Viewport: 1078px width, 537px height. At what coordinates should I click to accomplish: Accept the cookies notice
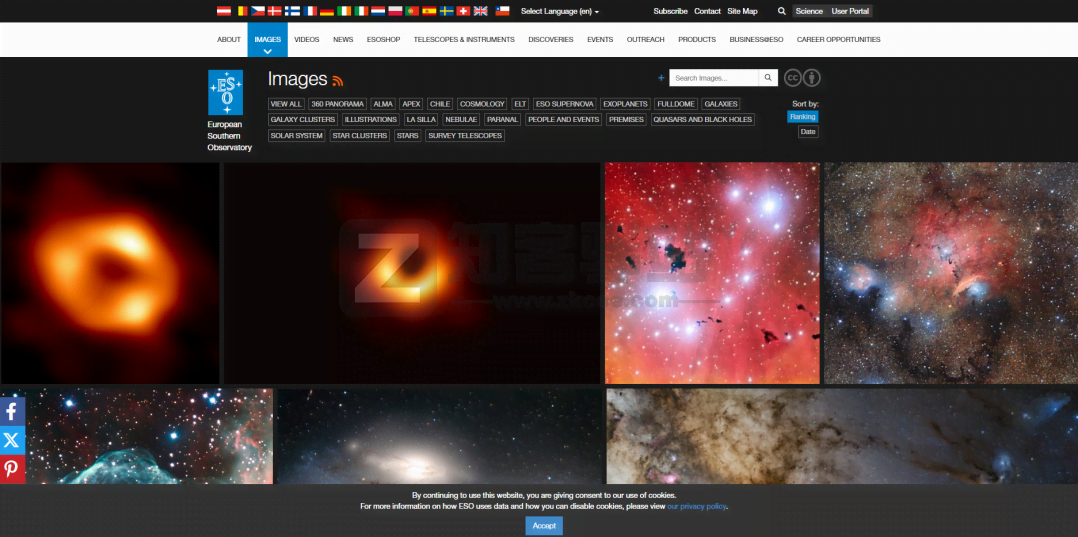[544, 525]
